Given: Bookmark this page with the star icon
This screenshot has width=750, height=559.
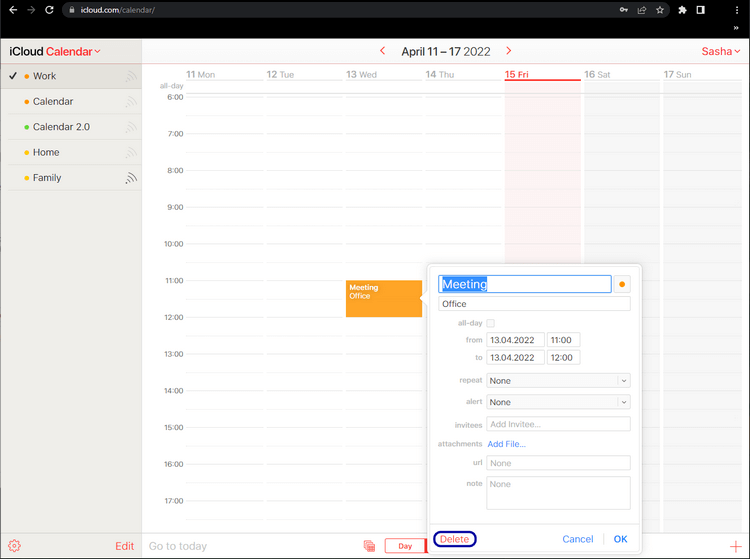Looking at the screenshot, I should point(660,10).
